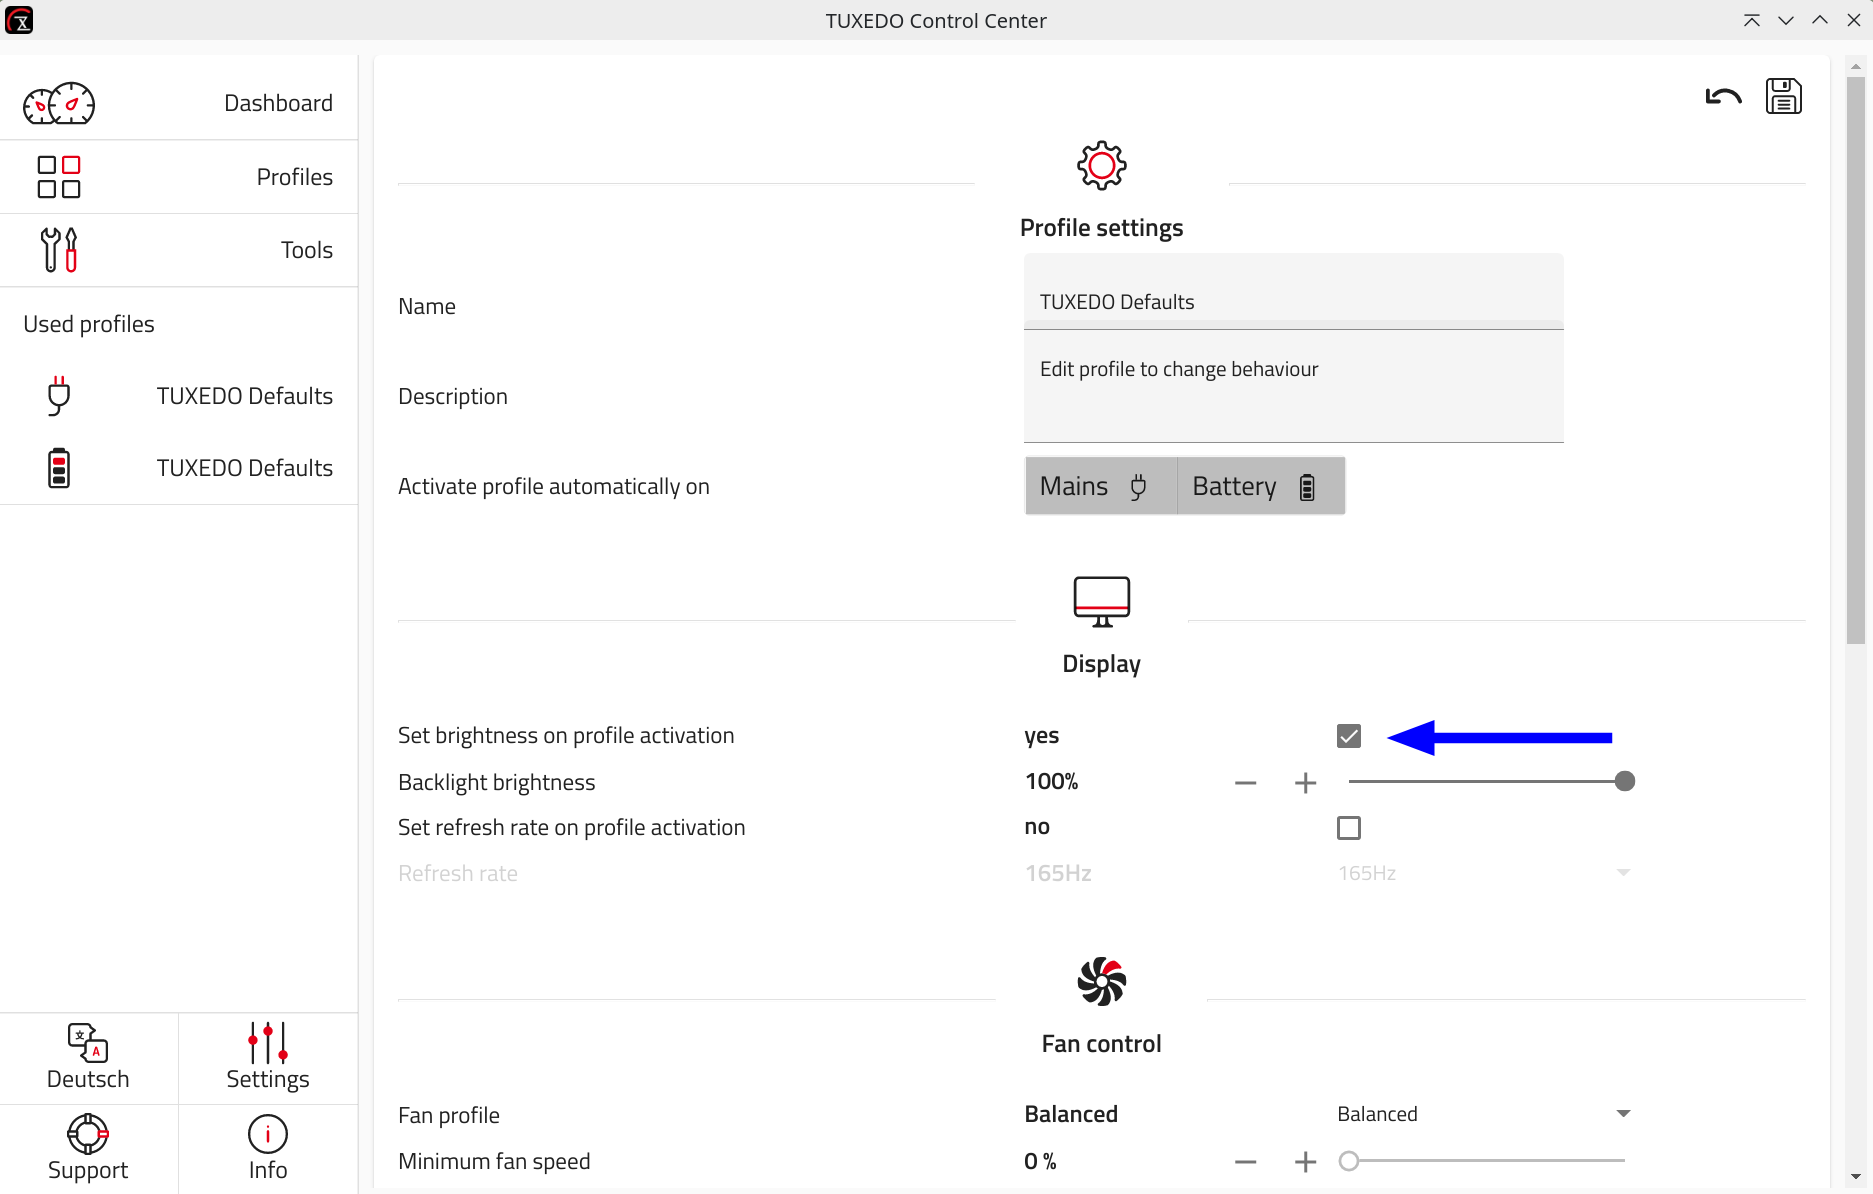Click the Minimum fan speed slider handle
The image size is (1873, 1194).
pos(1349,1161)
